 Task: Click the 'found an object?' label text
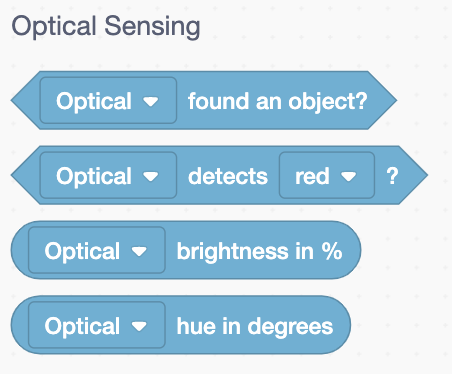click(x=278, y=101)
